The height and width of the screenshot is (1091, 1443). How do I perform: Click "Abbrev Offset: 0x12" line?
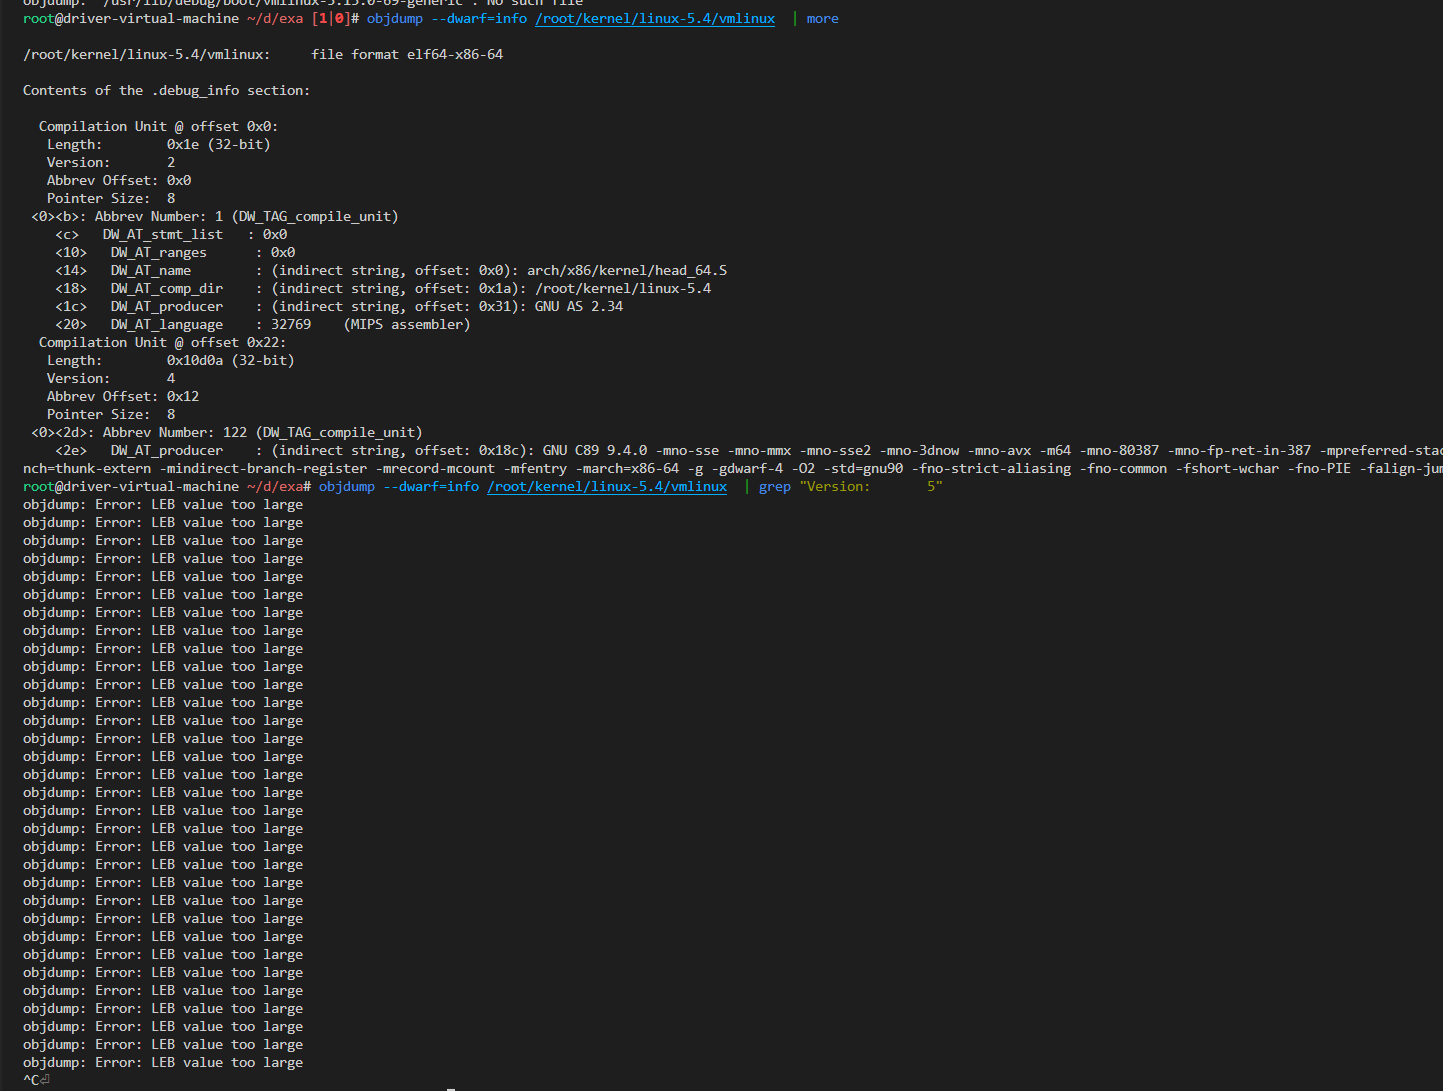[x=123, y=396]
